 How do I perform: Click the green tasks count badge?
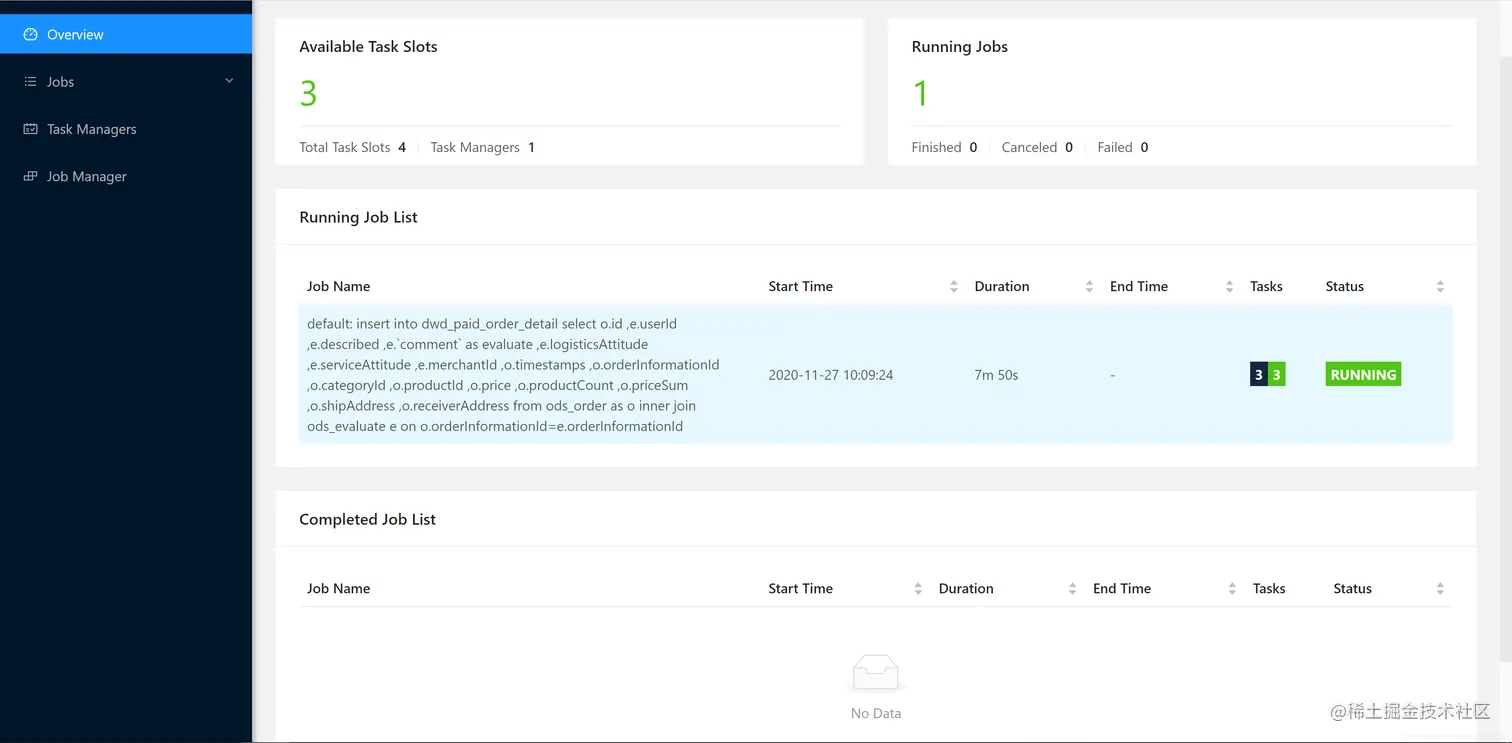point(1276,375)
